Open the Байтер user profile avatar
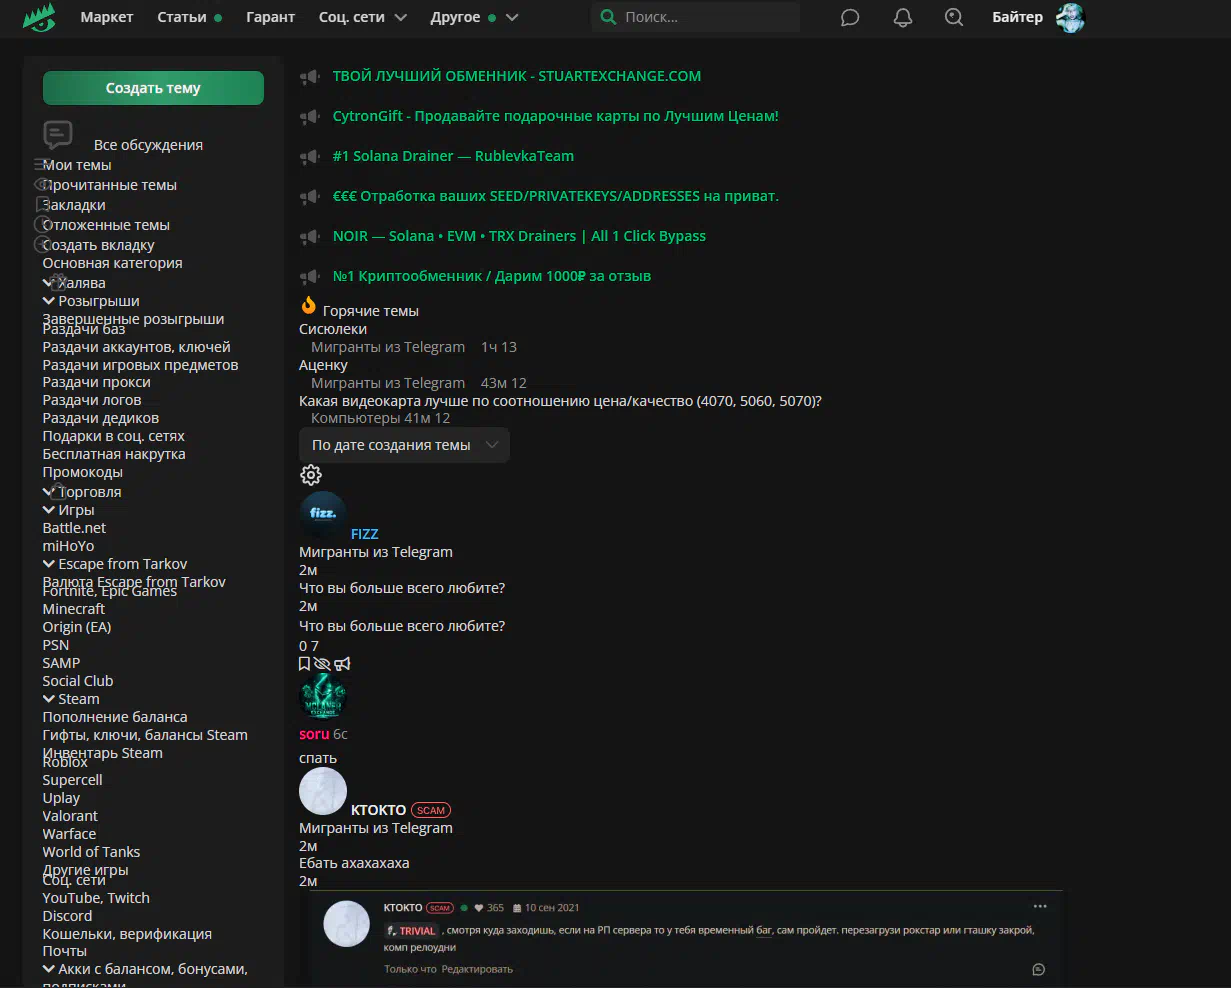 tap(1071, 17)
